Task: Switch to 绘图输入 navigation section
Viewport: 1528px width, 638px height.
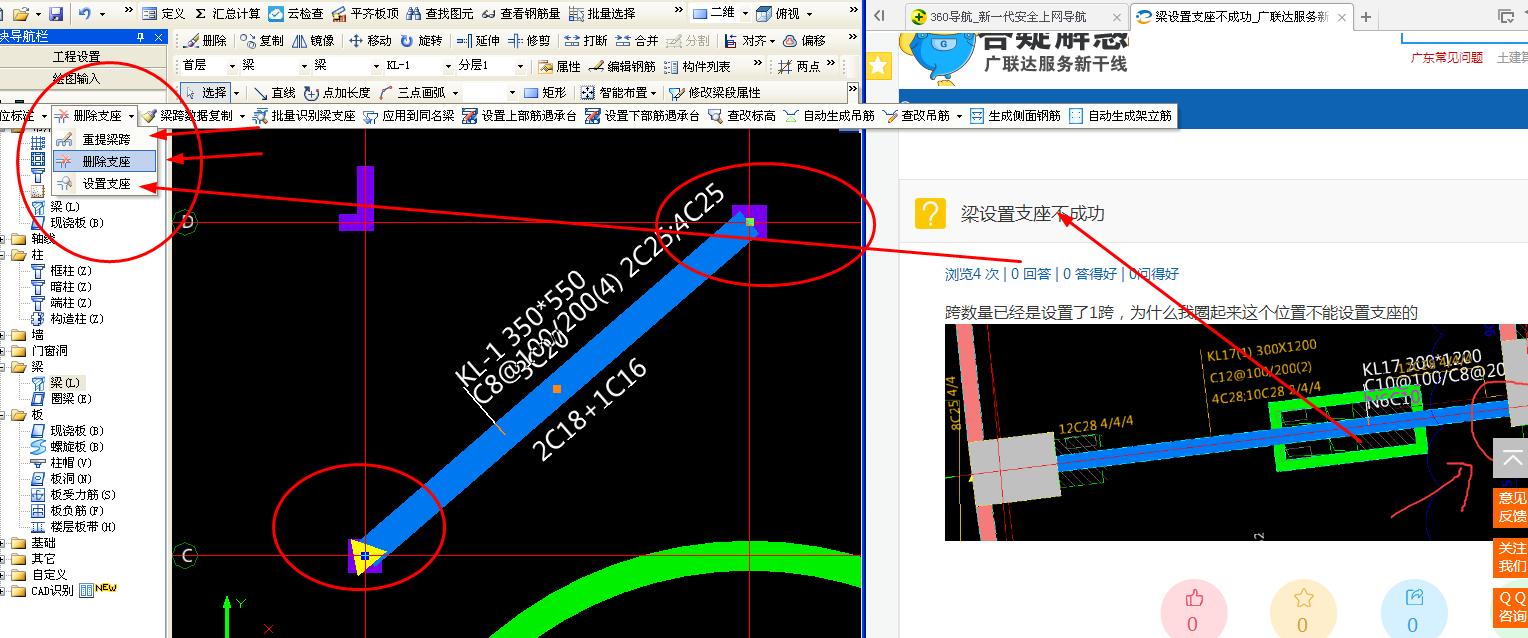Action: (x=77, y=78)
